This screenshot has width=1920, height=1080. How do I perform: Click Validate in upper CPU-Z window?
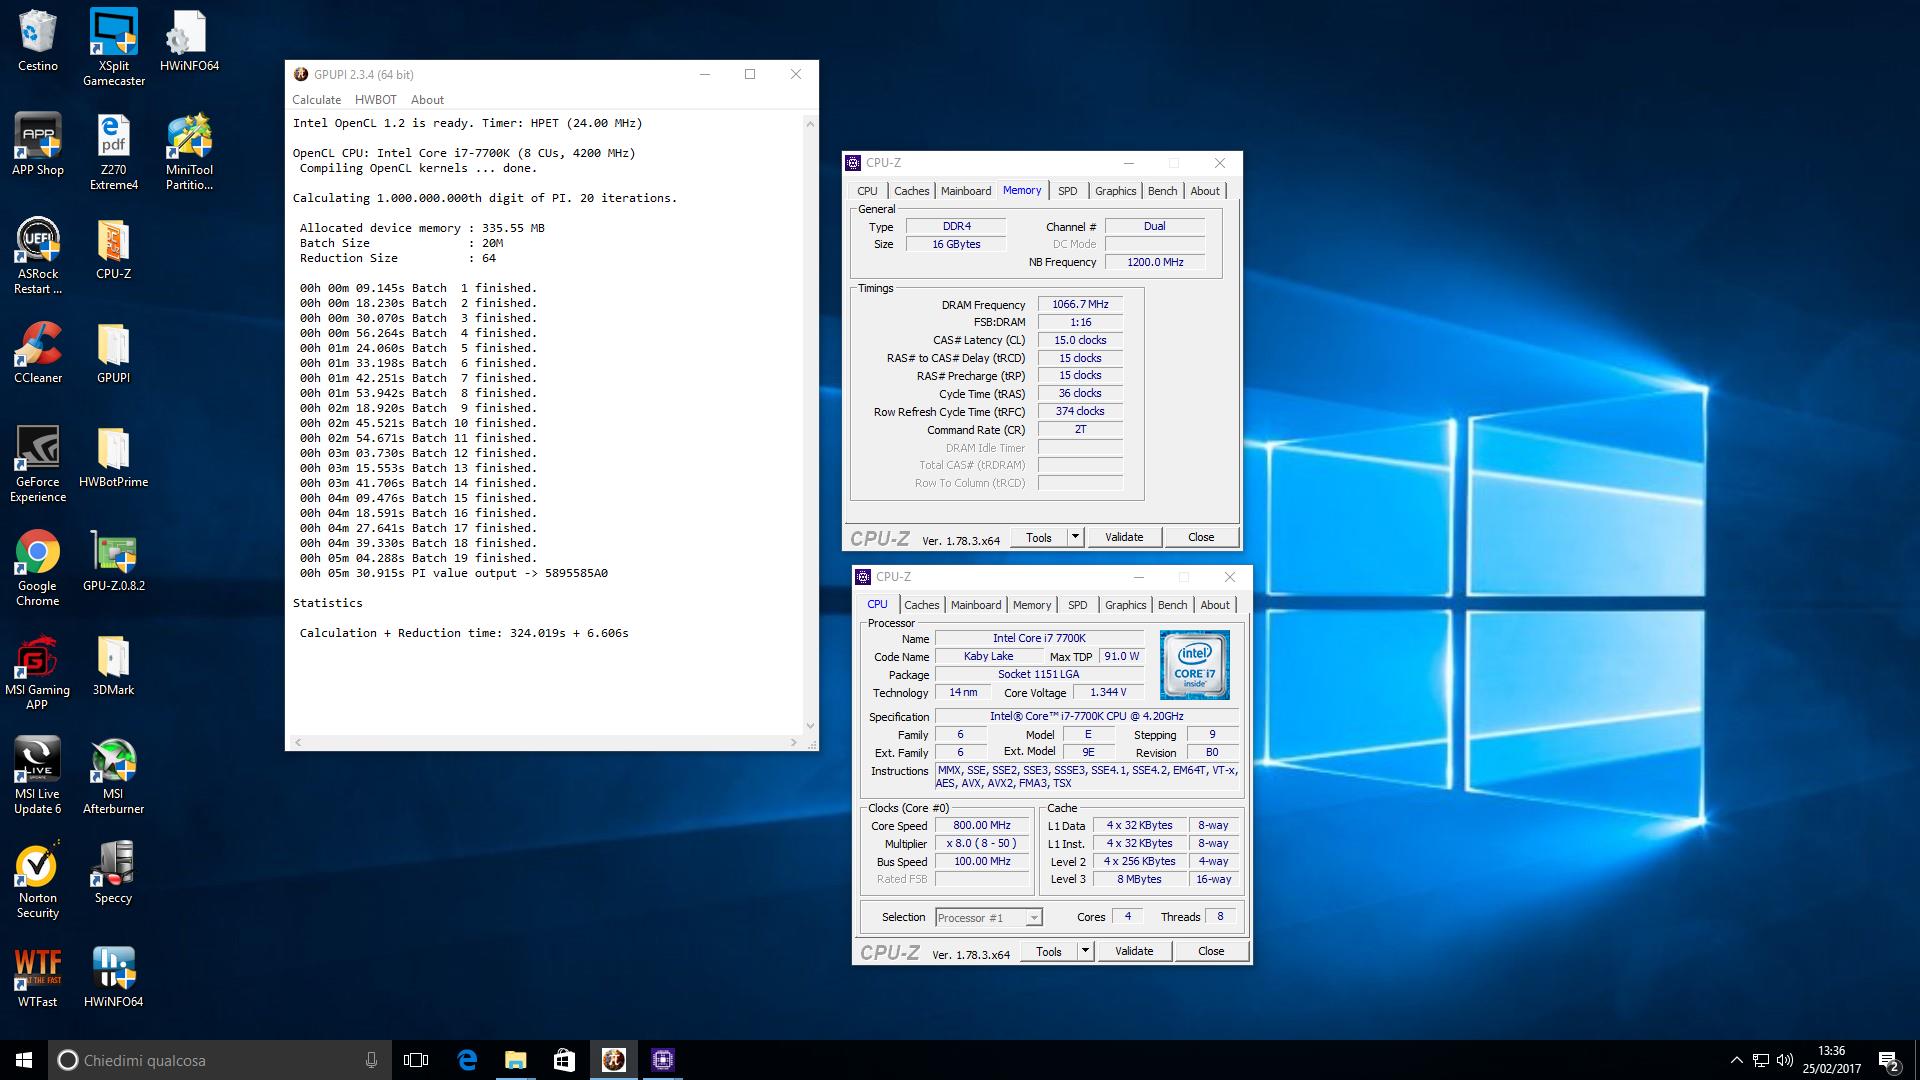tap(1124, 537)
